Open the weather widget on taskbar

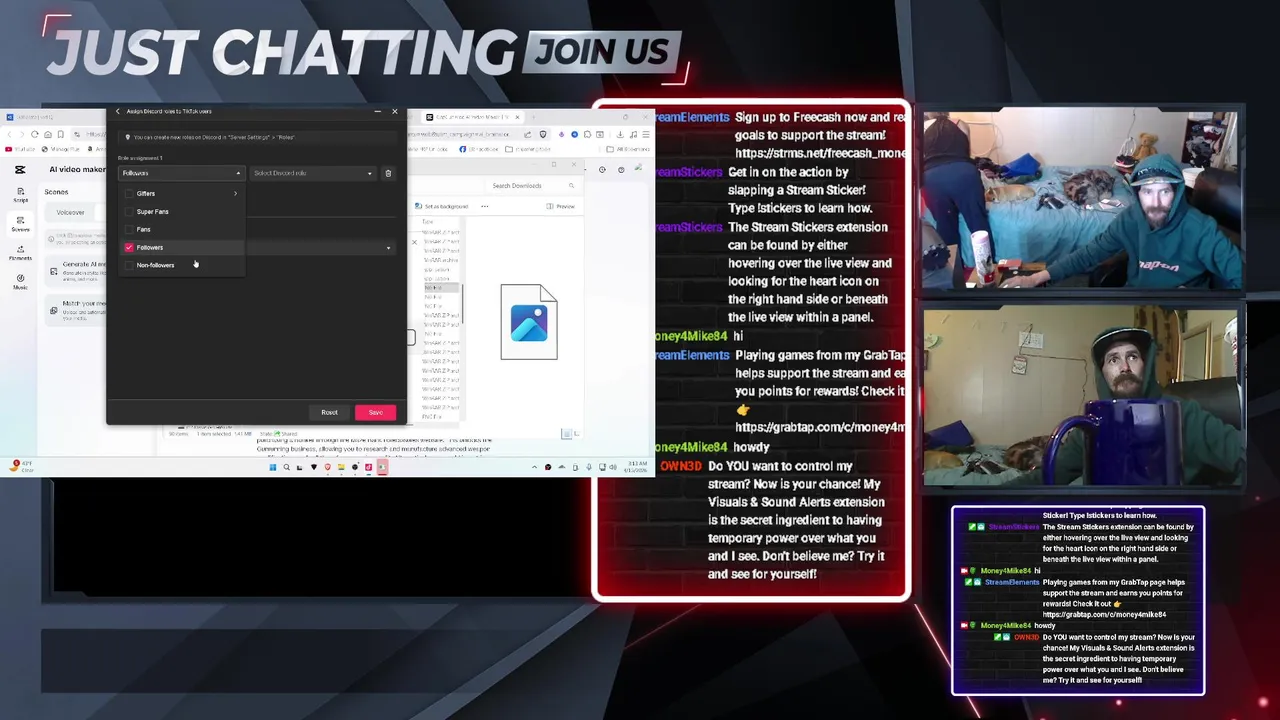point(23,466)
